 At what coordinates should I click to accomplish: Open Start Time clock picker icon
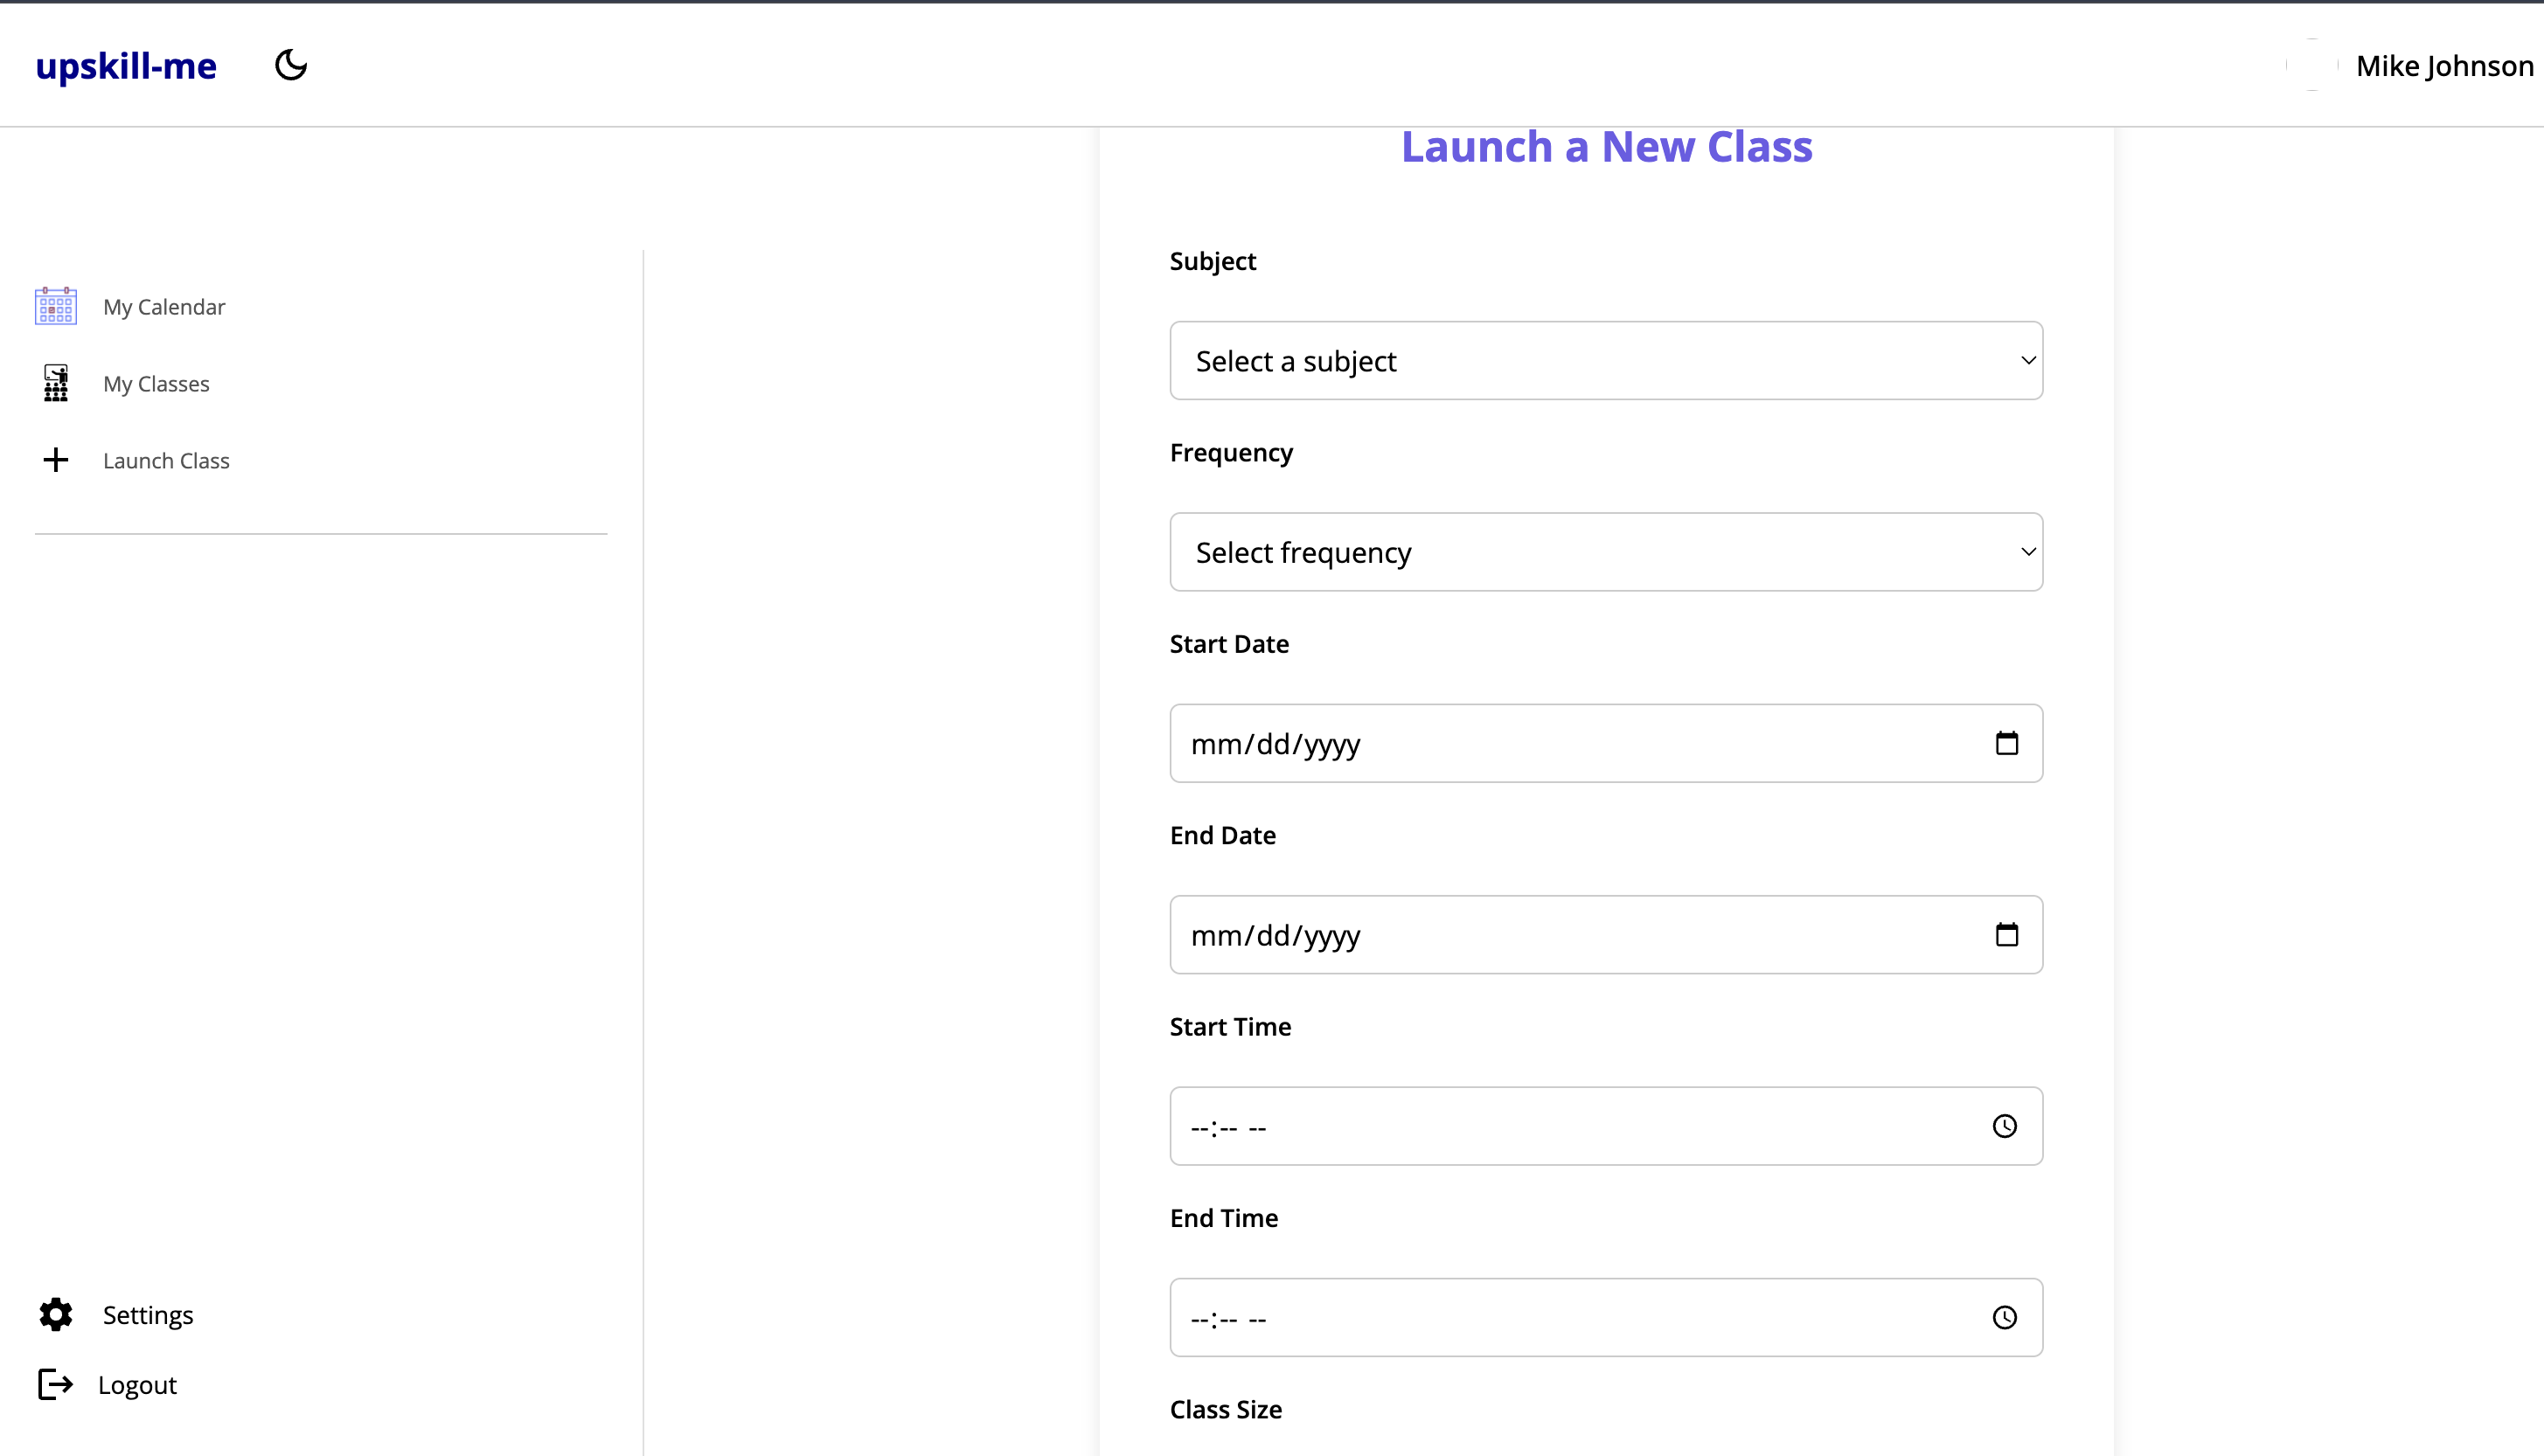[x=2004, y=1126]
